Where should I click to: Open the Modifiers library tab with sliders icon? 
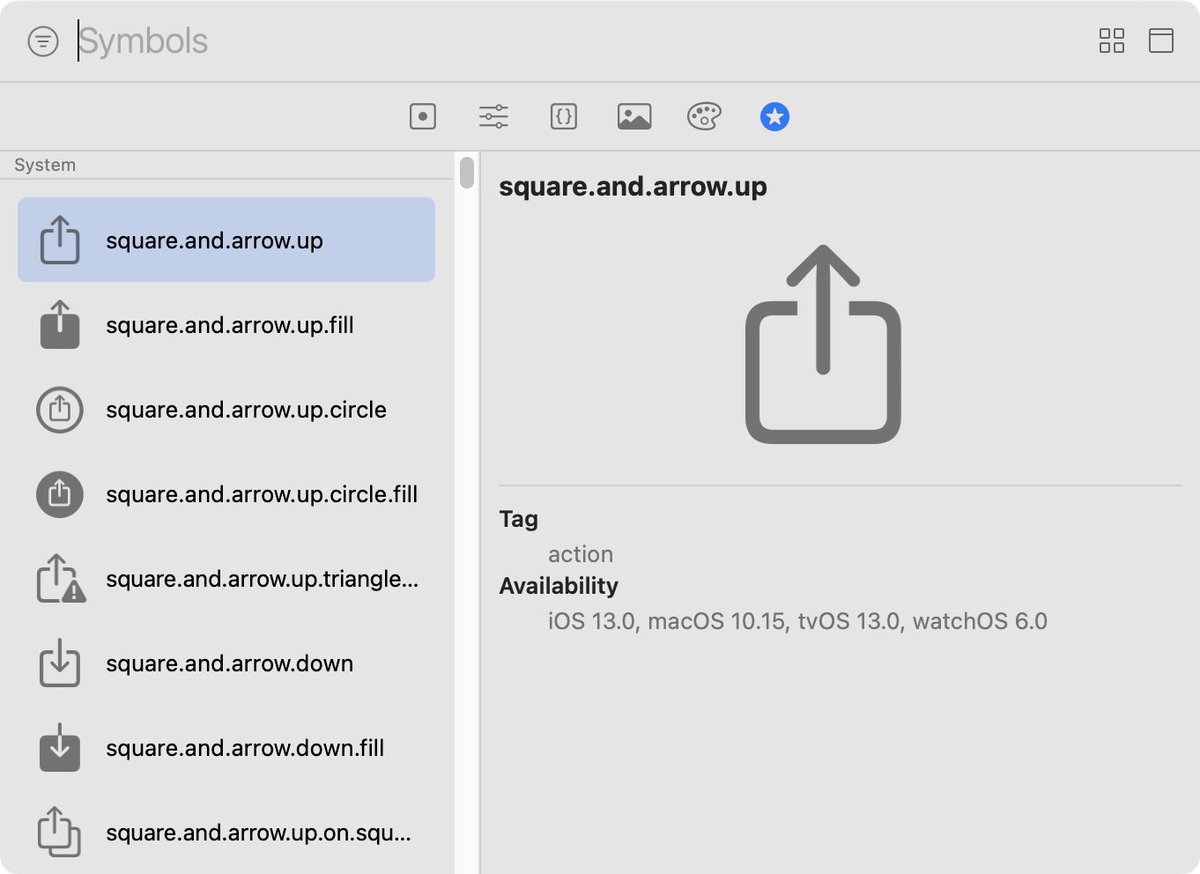493,117
